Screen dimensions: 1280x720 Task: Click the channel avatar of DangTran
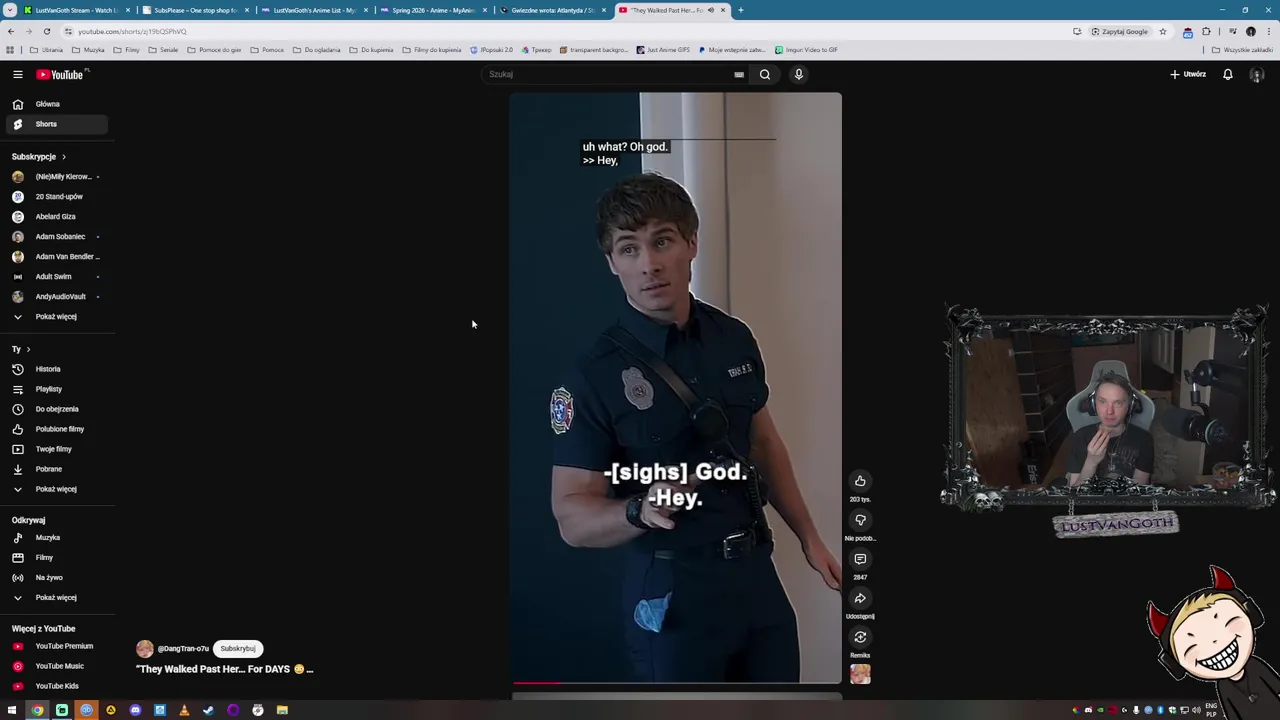[x=145, y=649]
